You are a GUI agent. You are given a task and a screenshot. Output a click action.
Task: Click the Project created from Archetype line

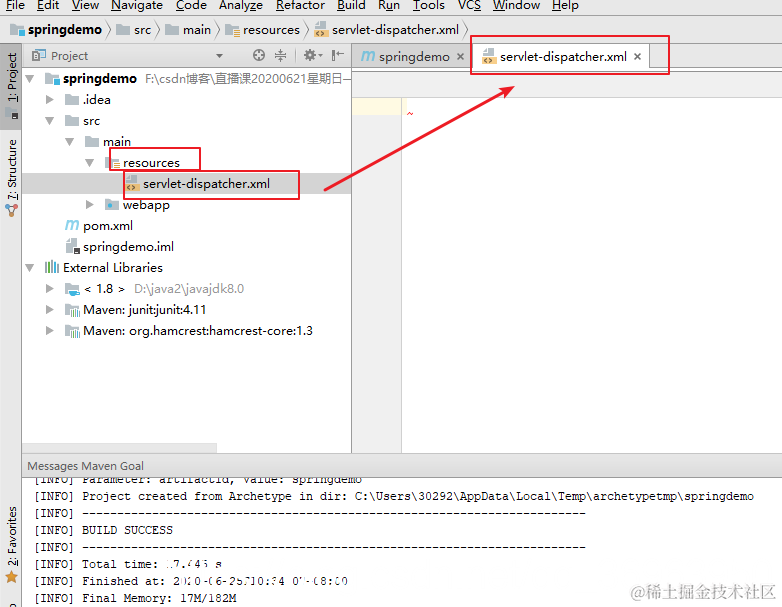(x=393, y=496)
